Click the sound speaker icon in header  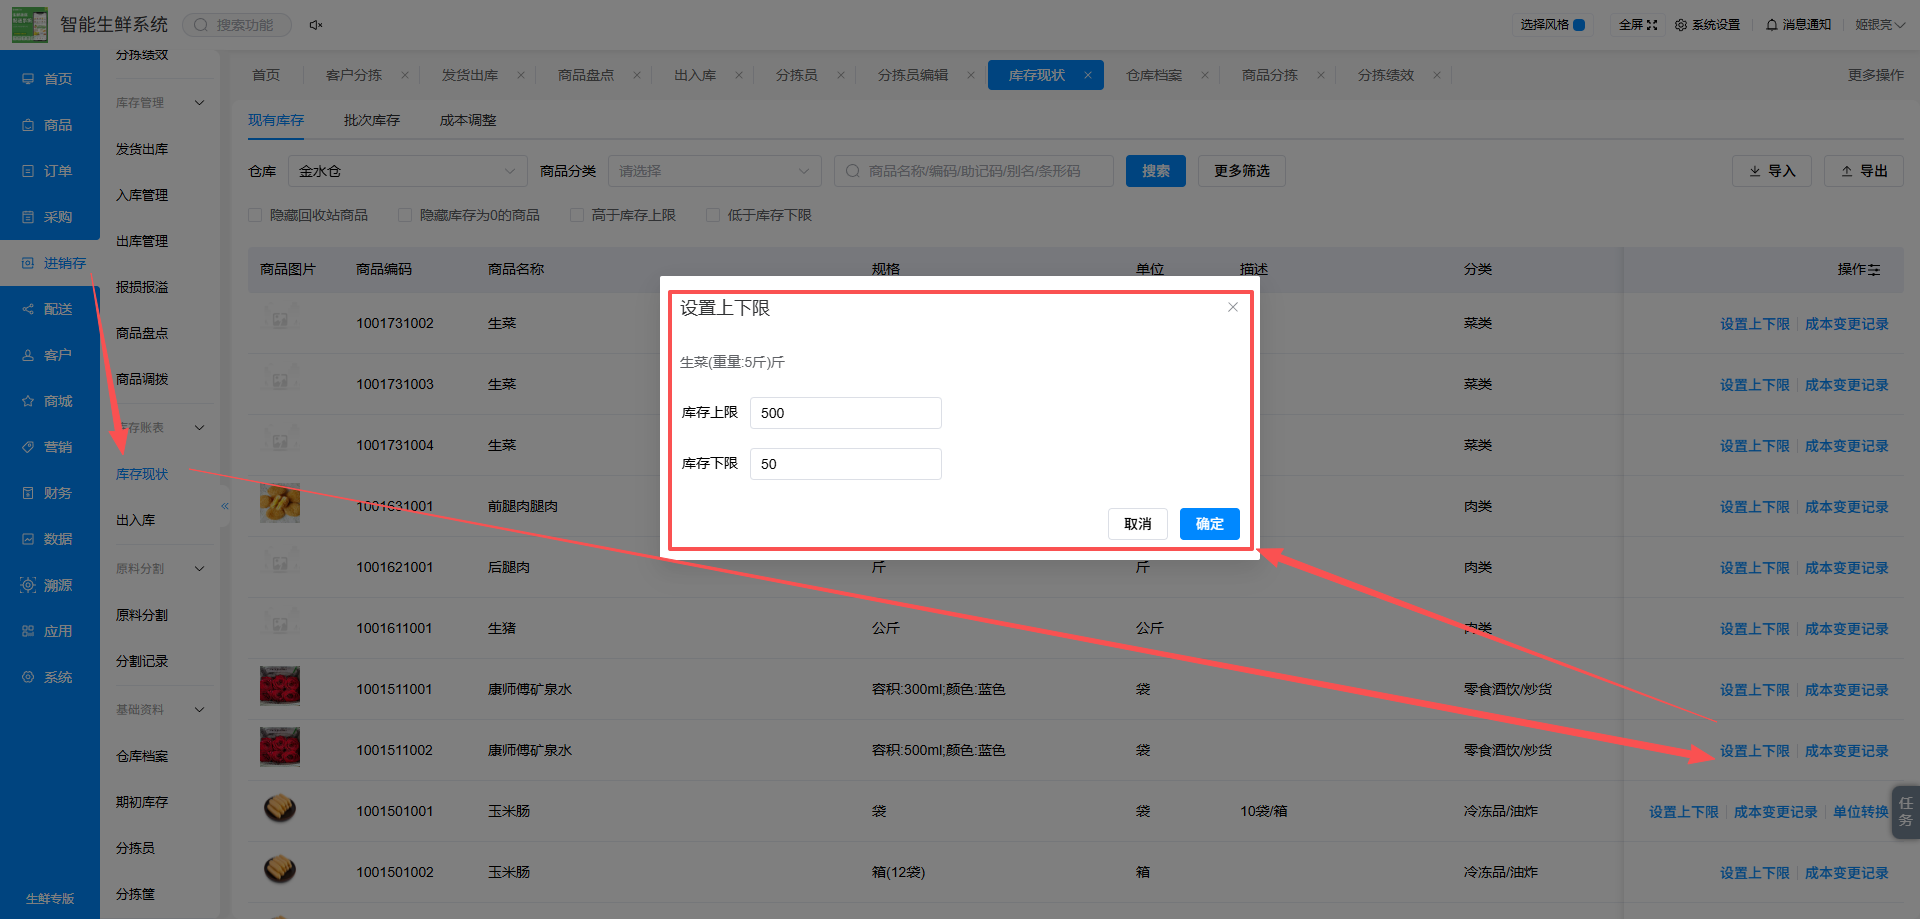point(316,25)
